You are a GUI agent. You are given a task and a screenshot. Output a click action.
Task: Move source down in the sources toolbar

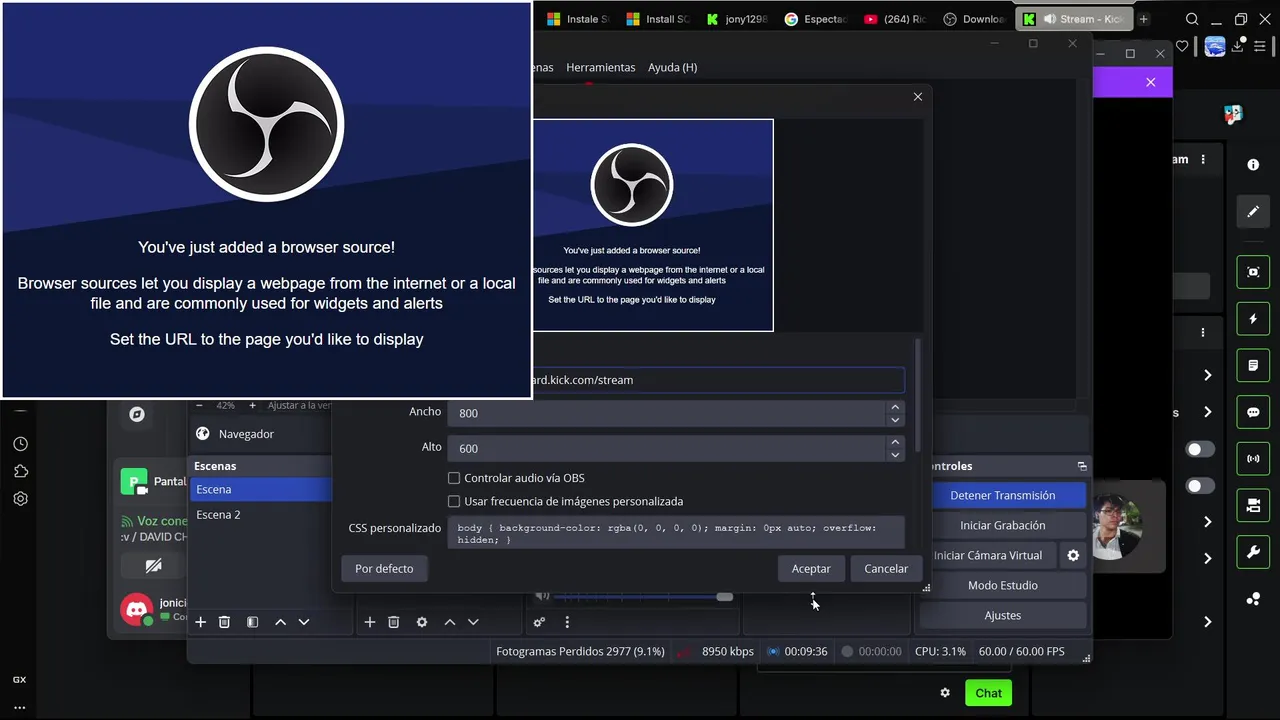473,622
